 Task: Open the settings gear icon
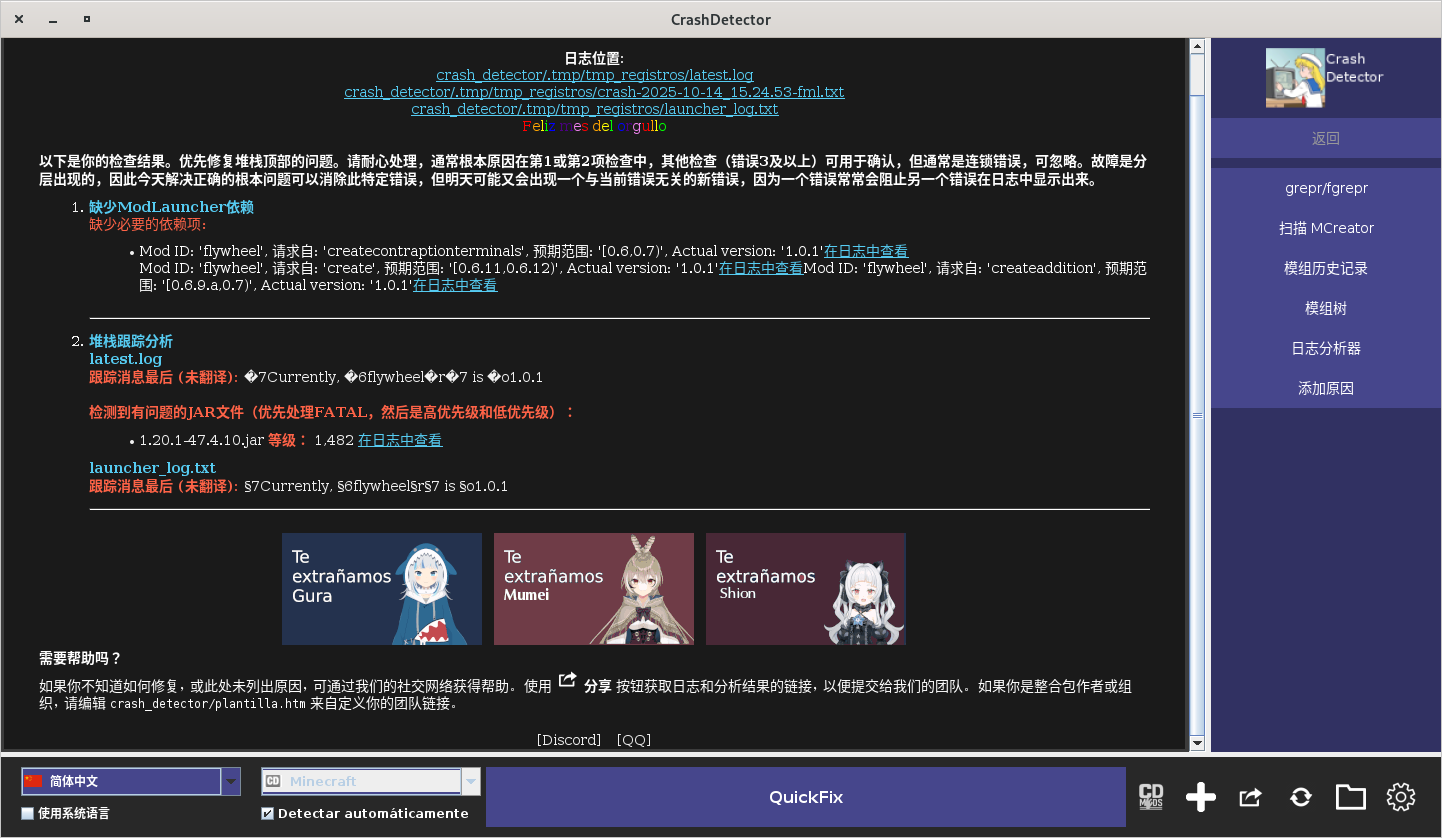(x=1400, y=797)
